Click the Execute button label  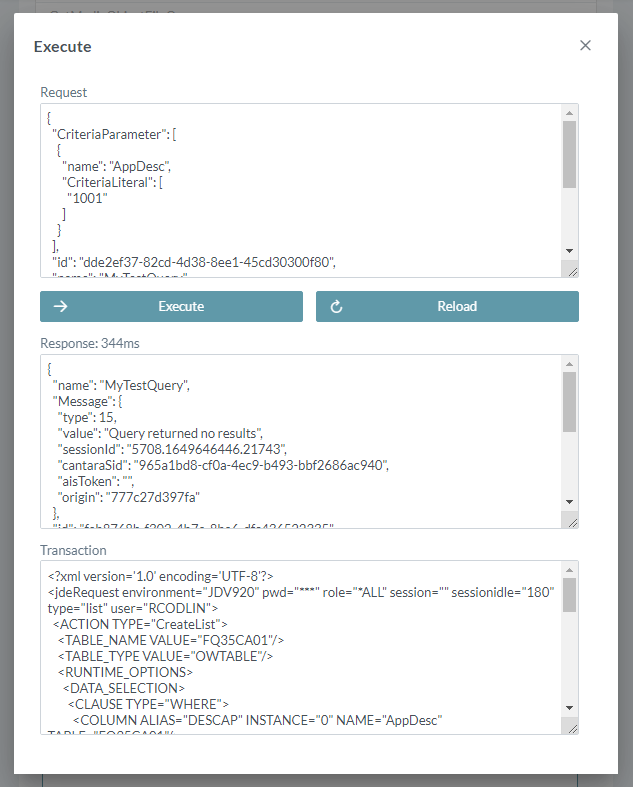pyautogui.click(x=181, y=307)
